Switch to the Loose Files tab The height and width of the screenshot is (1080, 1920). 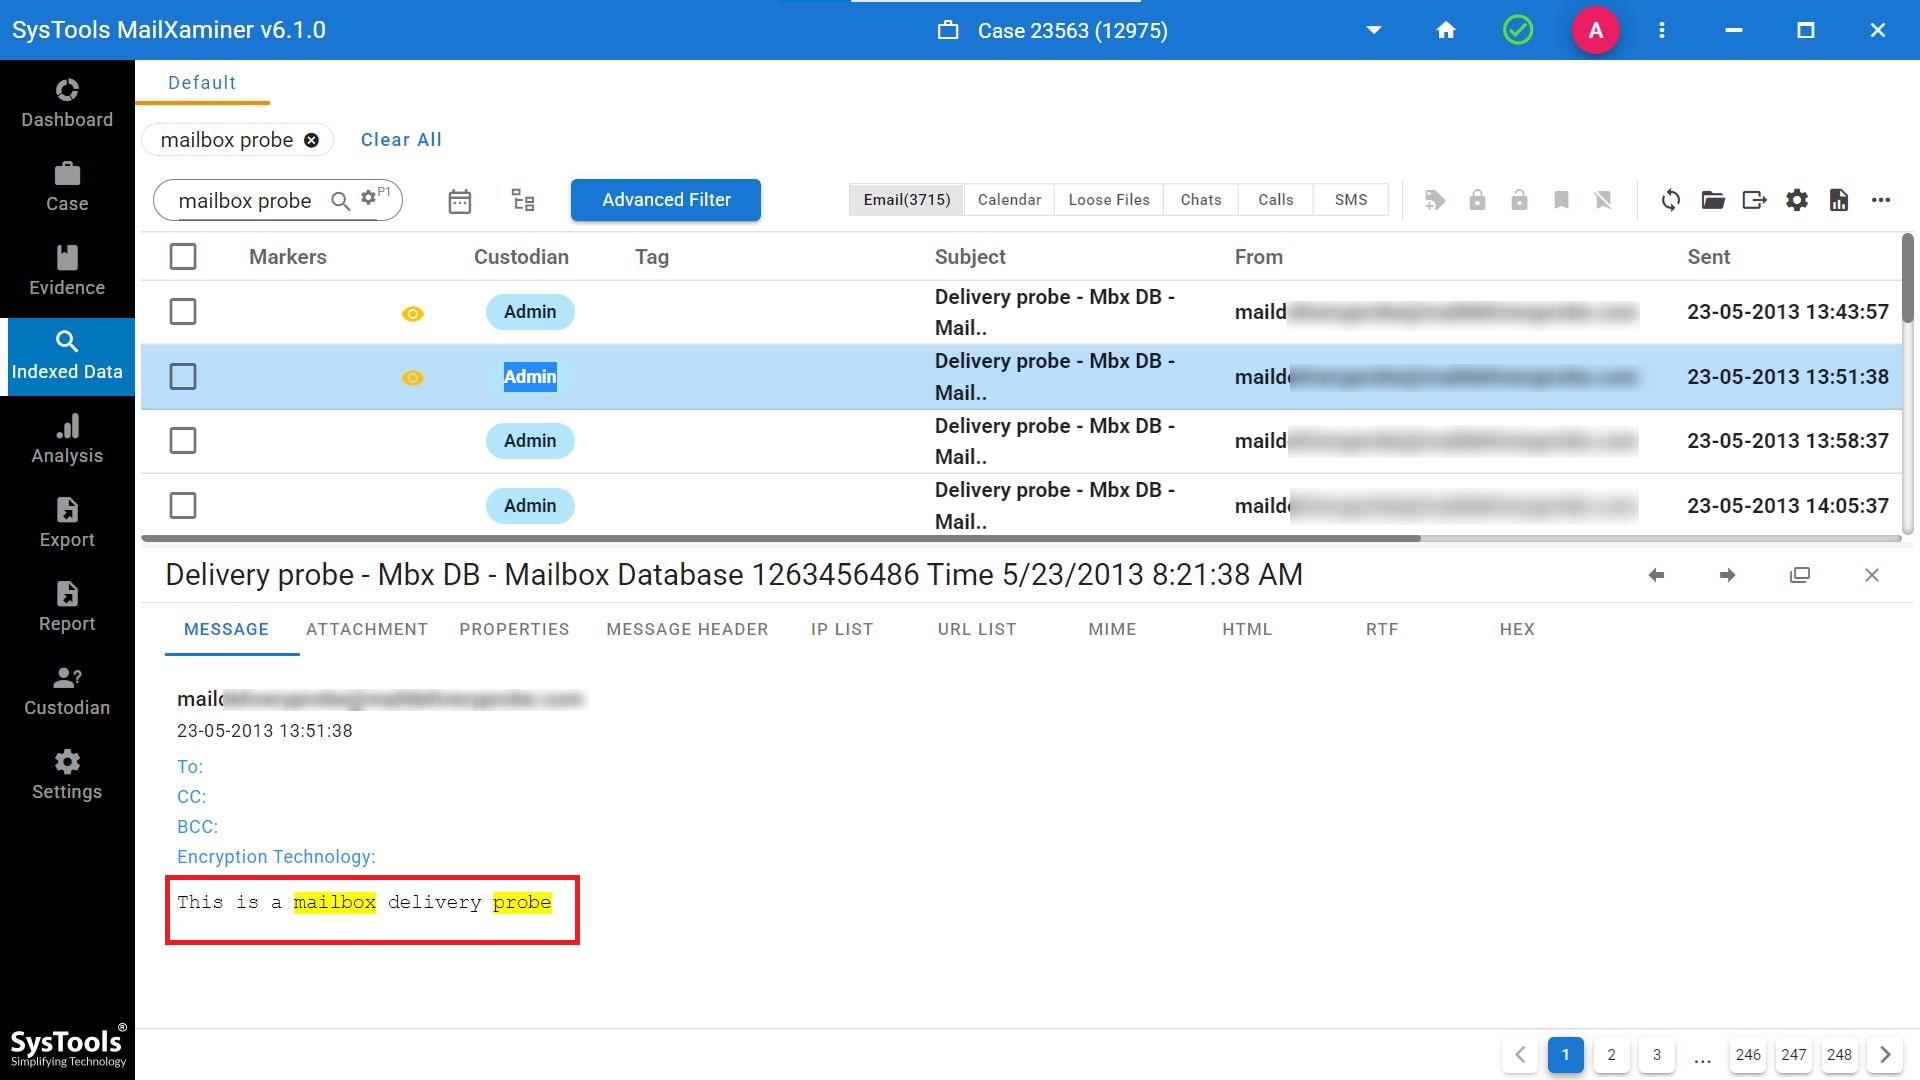pyautogui.click(x=1109, y=200)
